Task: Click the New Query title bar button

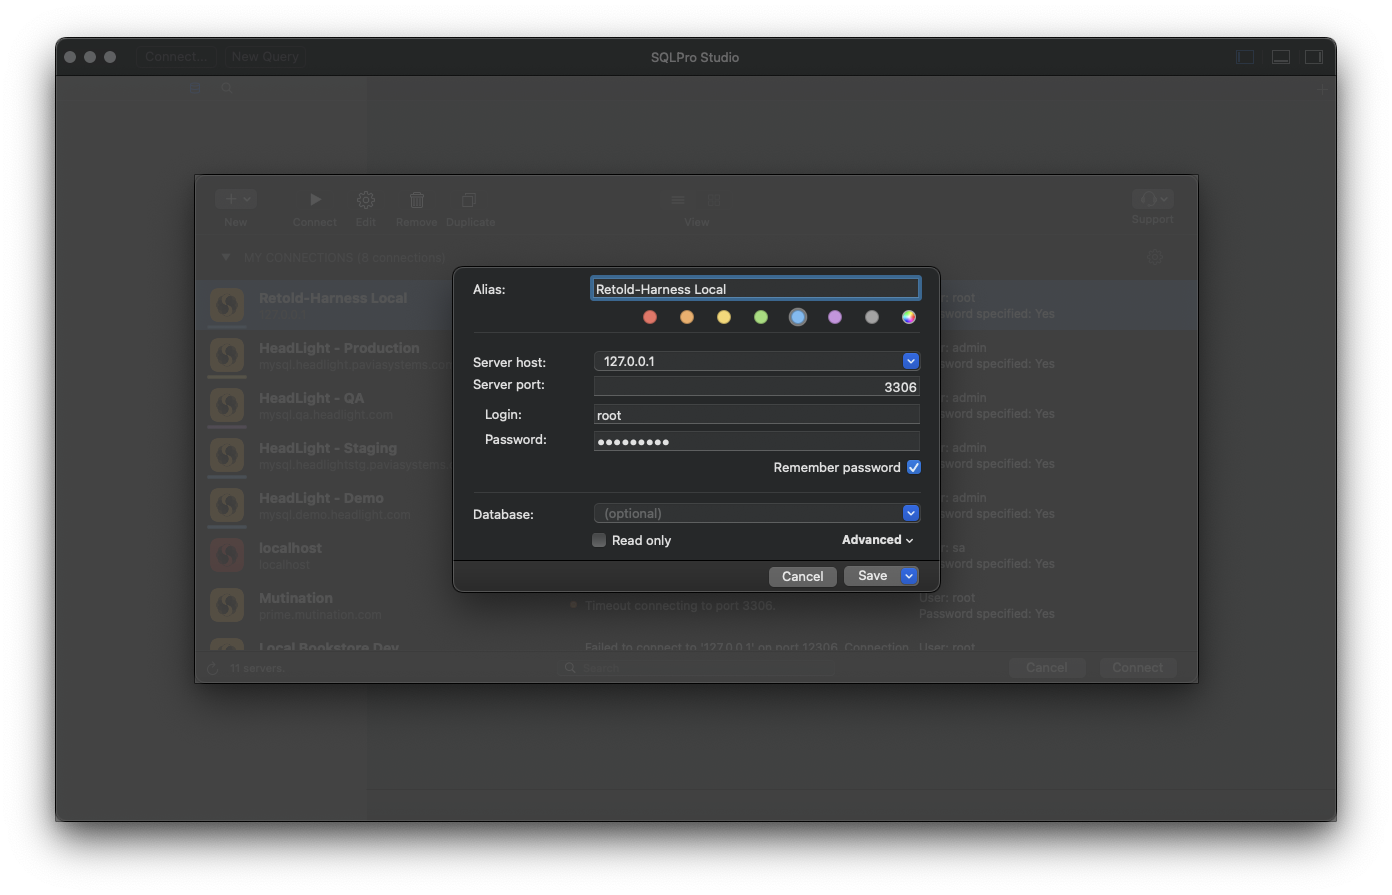Action: tap(265, 57)
